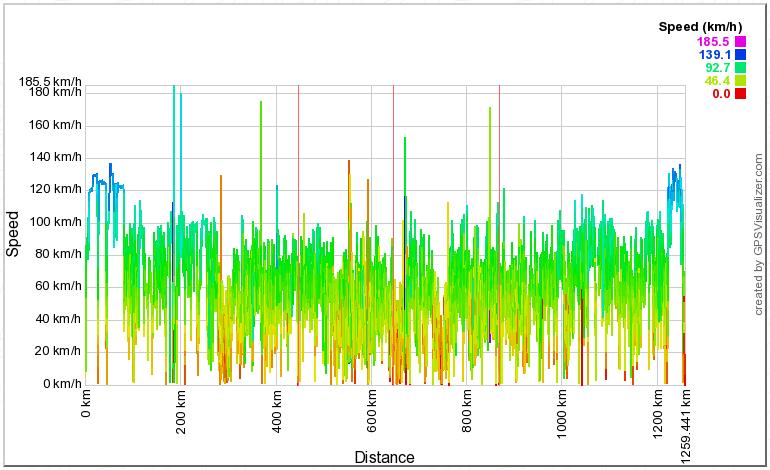
Task: Open the GPSVisualizer.com credit link
Action: click(758, 234)
